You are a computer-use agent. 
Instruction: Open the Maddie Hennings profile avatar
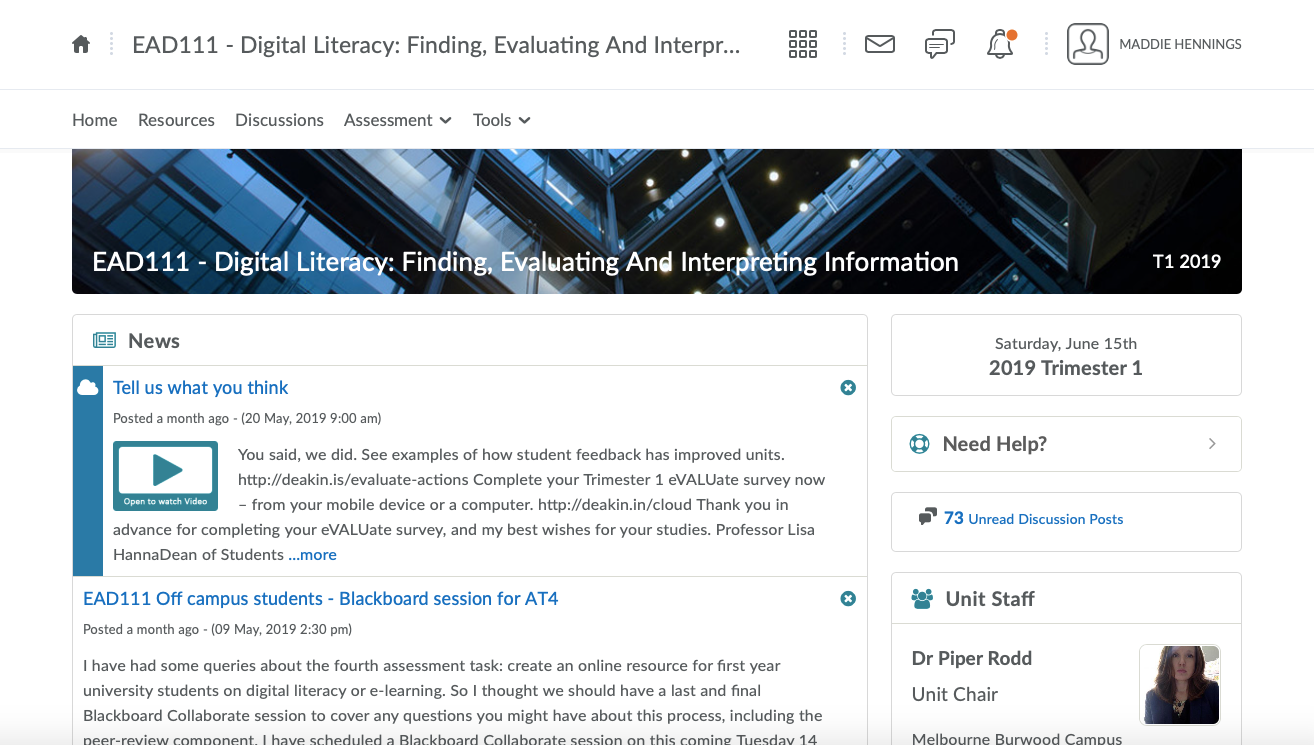click(1088, 44)
